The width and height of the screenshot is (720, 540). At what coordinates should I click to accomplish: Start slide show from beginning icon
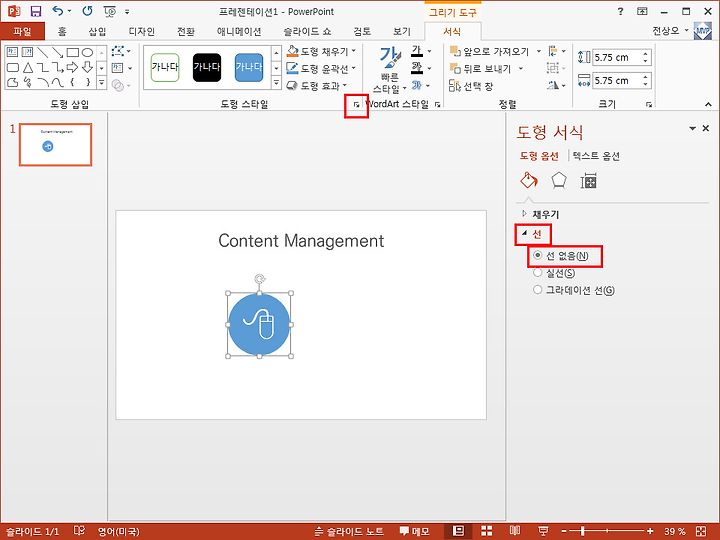click(109, 11)
